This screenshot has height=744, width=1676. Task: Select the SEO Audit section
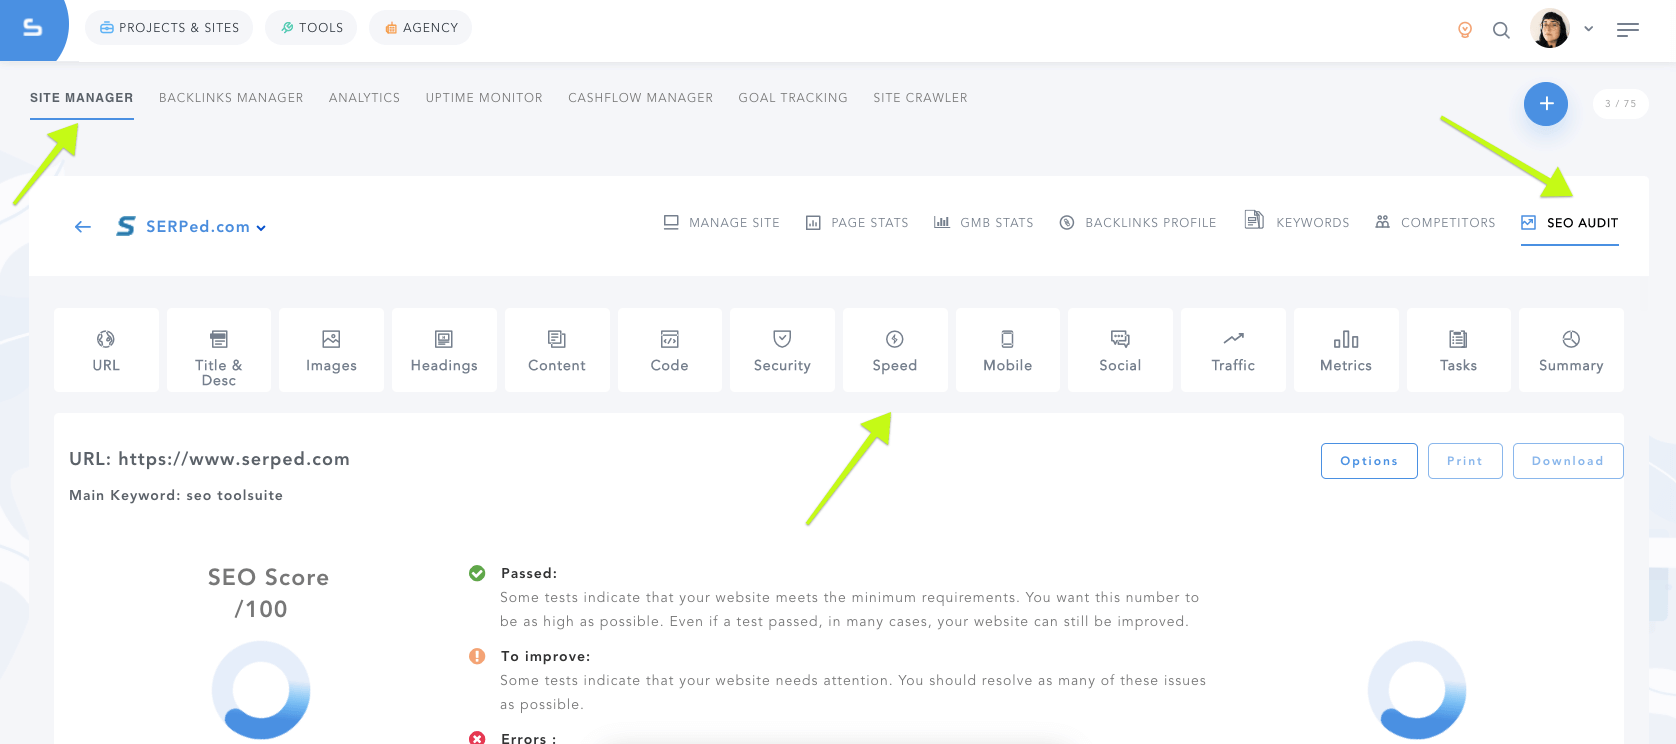(1570, 223)
